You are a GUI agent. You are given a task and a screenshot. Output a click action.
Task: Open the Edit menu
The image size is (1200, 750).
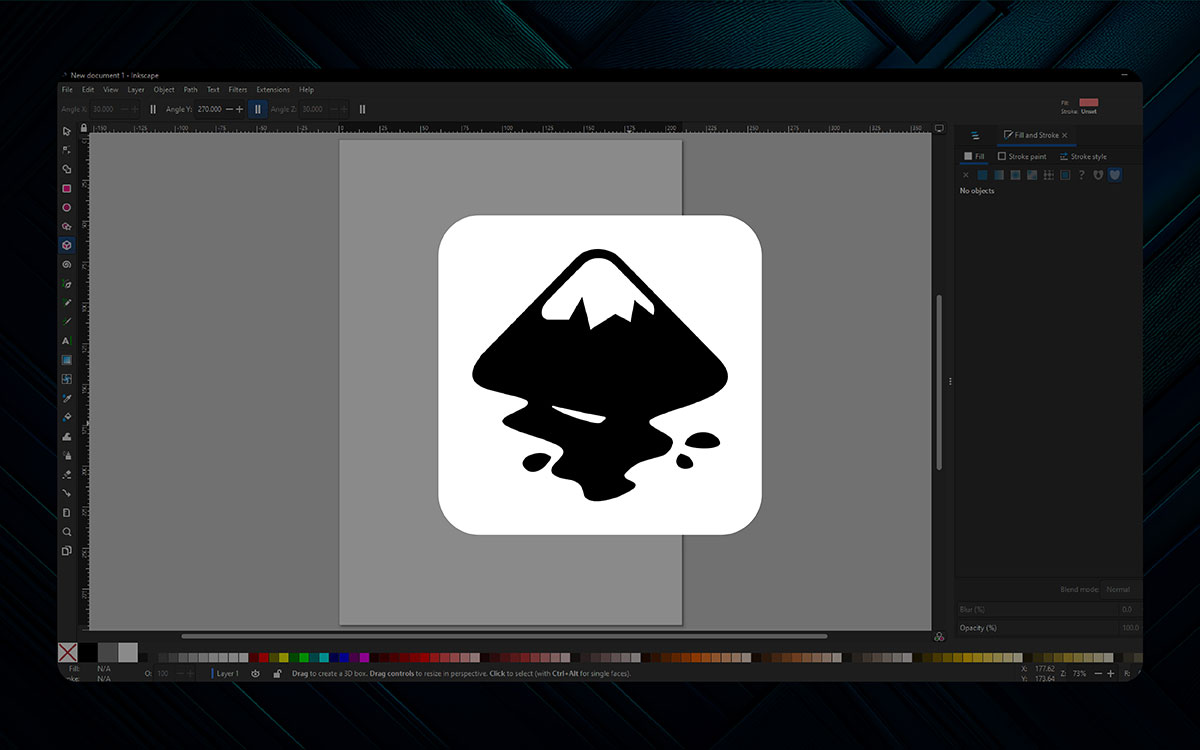88,90
